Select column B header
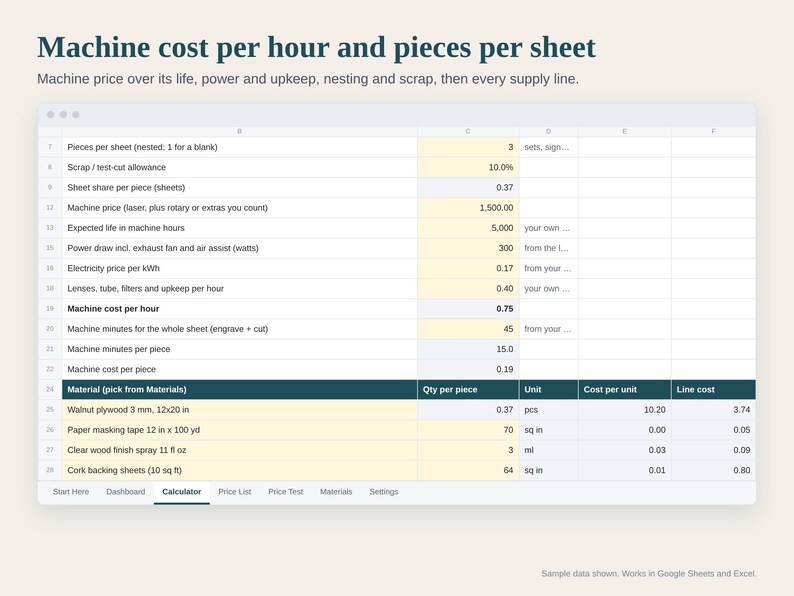Screen dimensions: 794x596 click(240, 131)
